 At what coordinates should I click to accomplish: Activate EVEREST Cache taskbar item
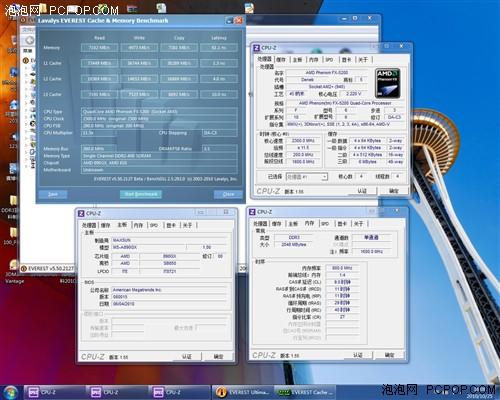(305, 392)
